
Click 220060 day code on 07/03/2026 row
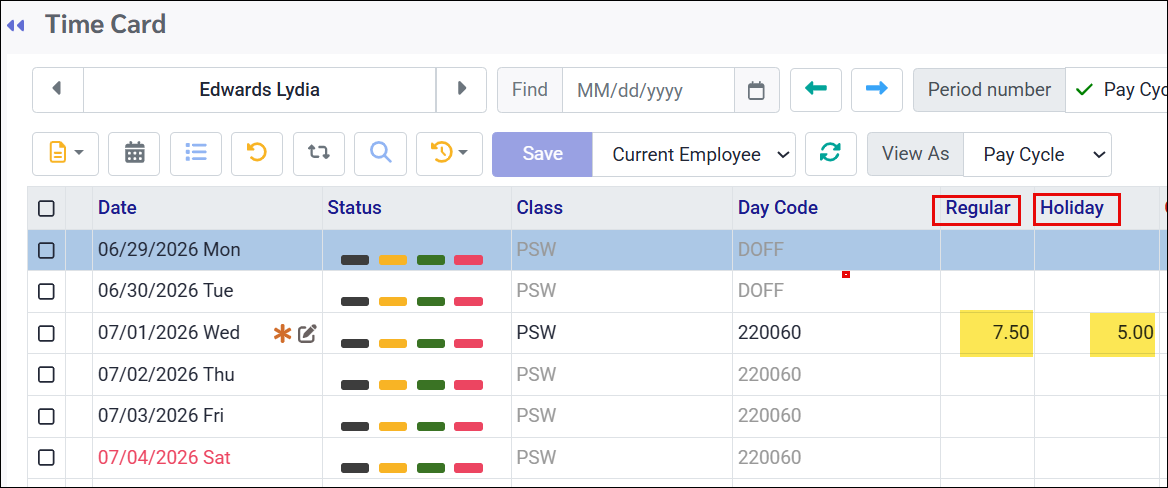(769, 415)
